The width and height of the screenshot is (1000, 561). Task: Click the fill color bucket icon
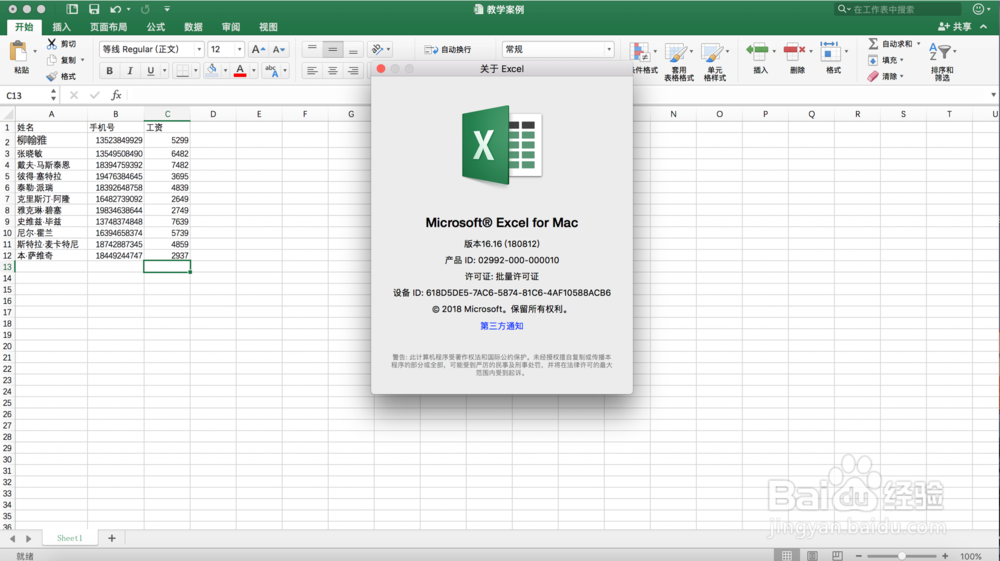coord(212,70)
